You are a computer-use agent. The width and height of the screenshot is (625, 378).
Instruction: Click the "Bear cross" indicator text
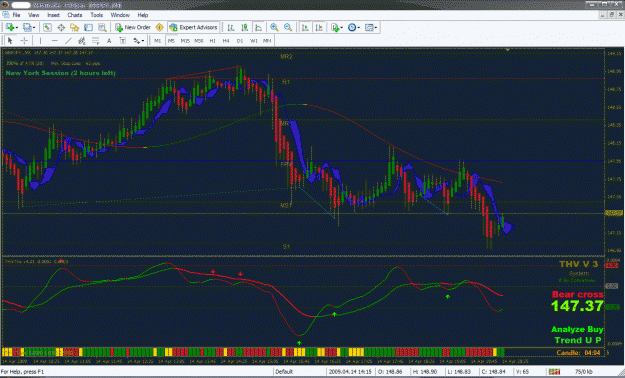pos(578,295)
